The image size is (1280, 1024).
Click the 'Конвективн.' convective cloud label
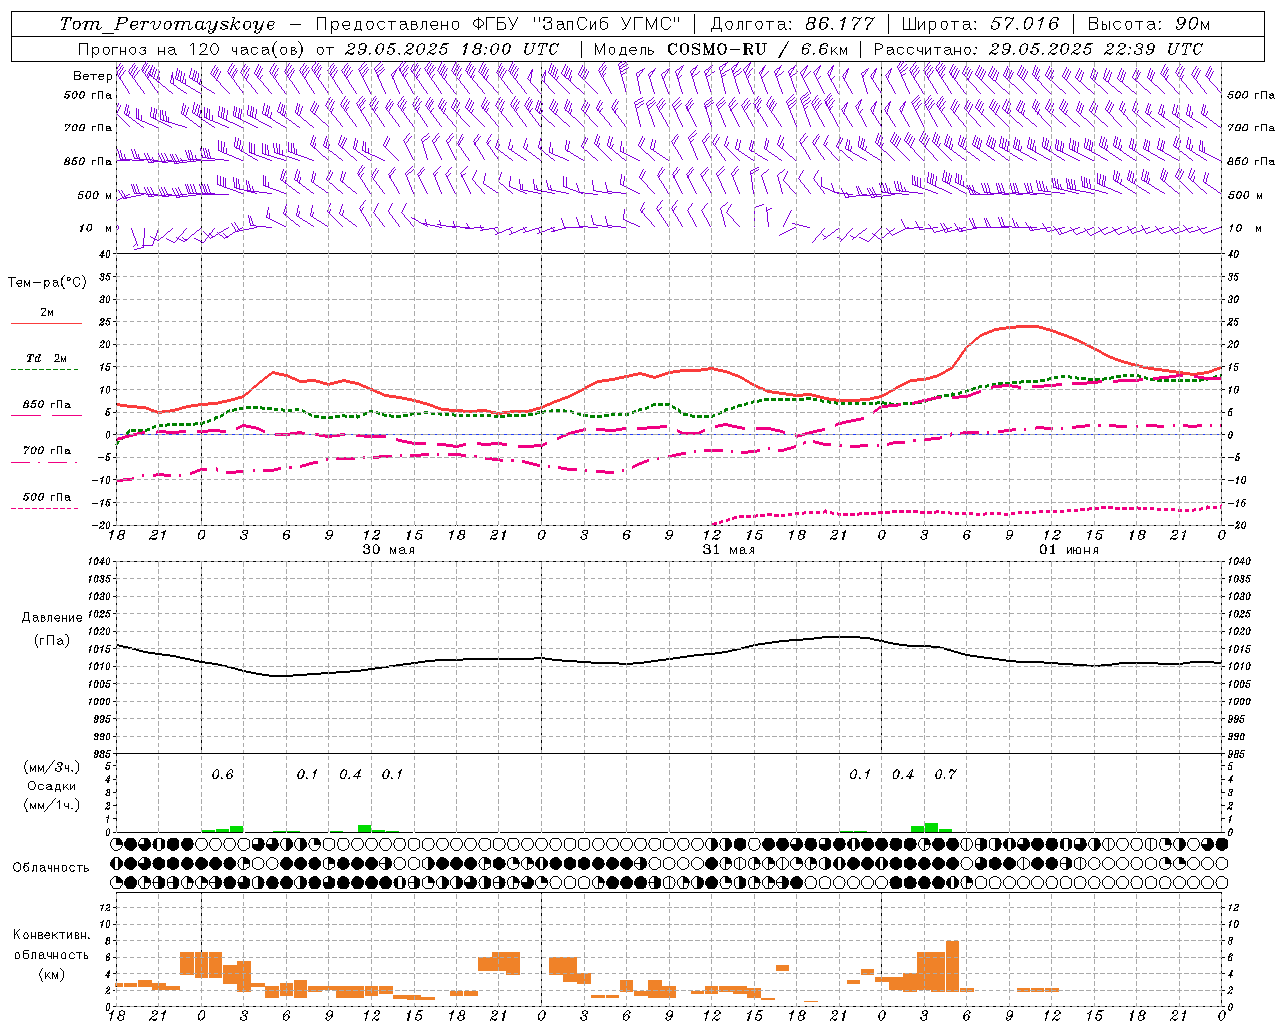pos(51,935)
